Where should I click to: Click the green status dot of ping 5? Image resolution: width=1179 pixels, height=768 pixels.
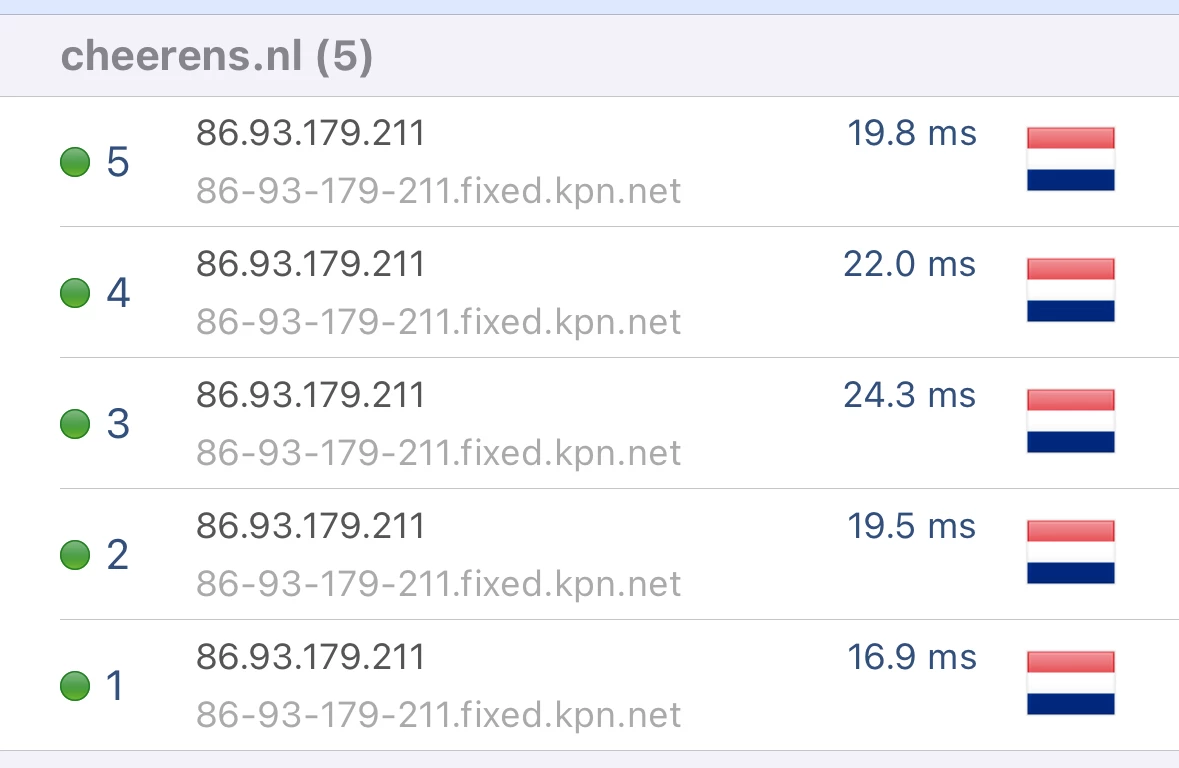coord(75,162)
